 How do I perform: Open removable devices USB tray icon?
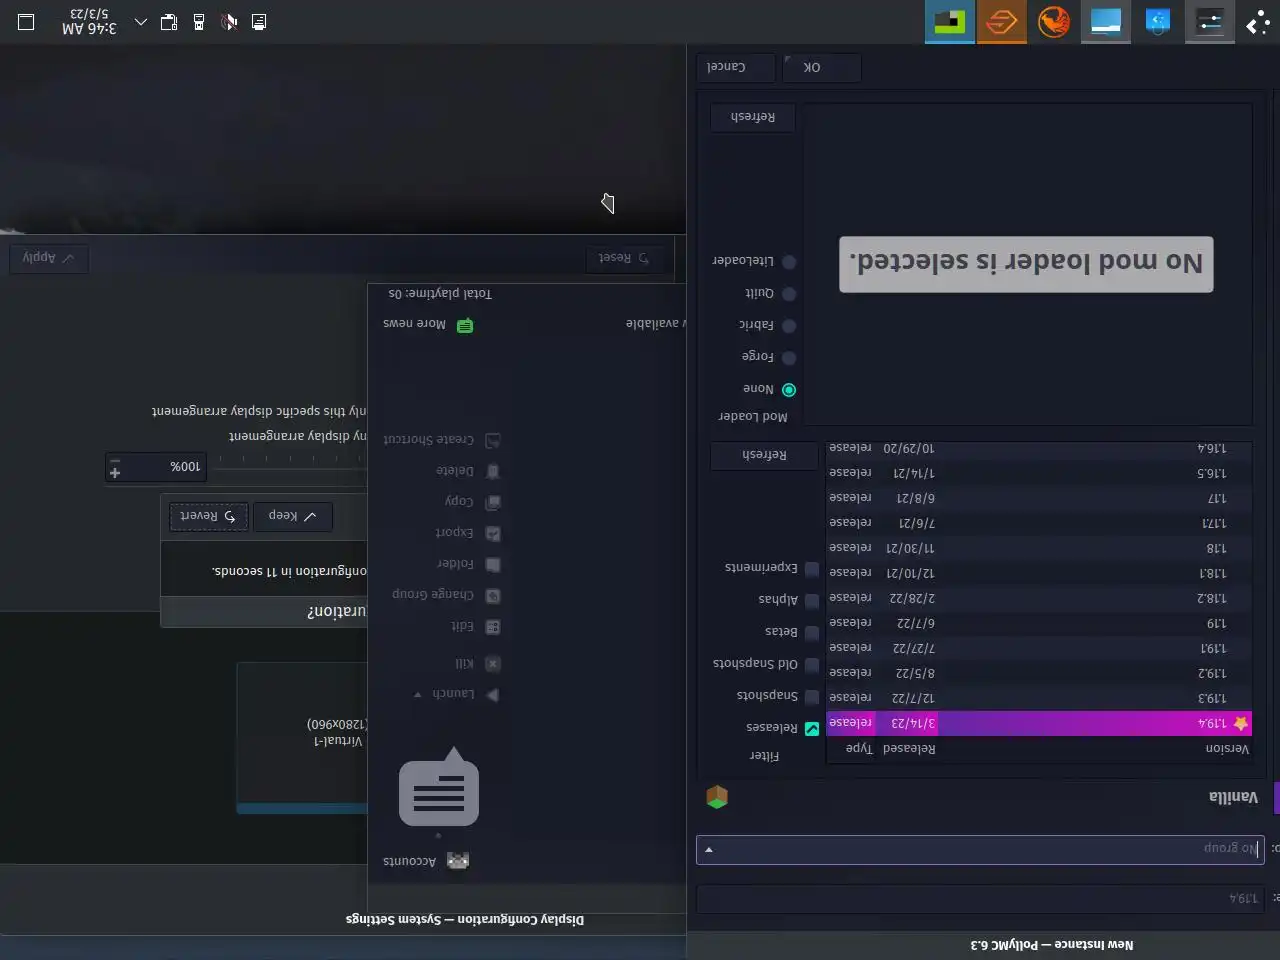(x=199, y=22)
